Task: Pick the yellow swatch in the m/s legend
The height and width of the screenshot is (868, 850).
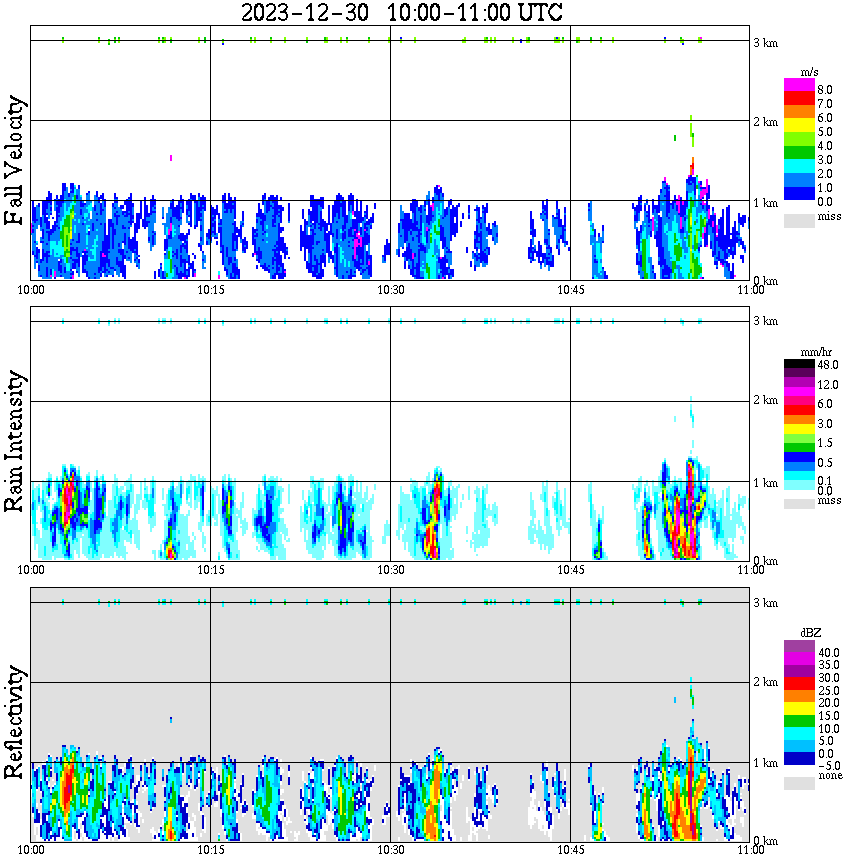Action: pyautogui.click(x=799, y=126)
